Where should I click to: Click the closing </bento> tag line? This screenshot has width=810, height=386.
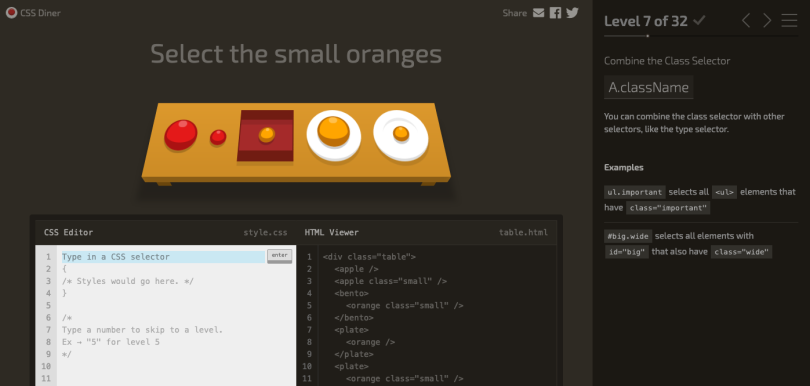(353, 318)
